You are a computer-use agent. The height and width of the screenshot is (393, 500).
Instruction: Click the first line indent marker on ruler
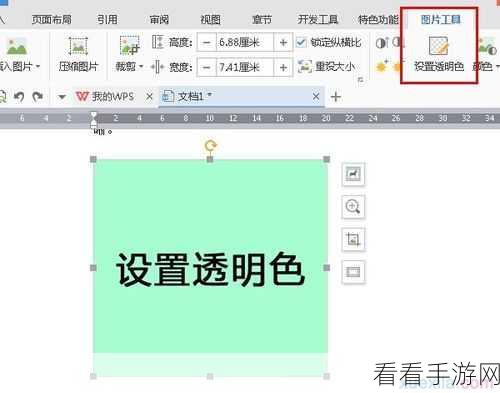pyautogui.click(x=94, y=116)
